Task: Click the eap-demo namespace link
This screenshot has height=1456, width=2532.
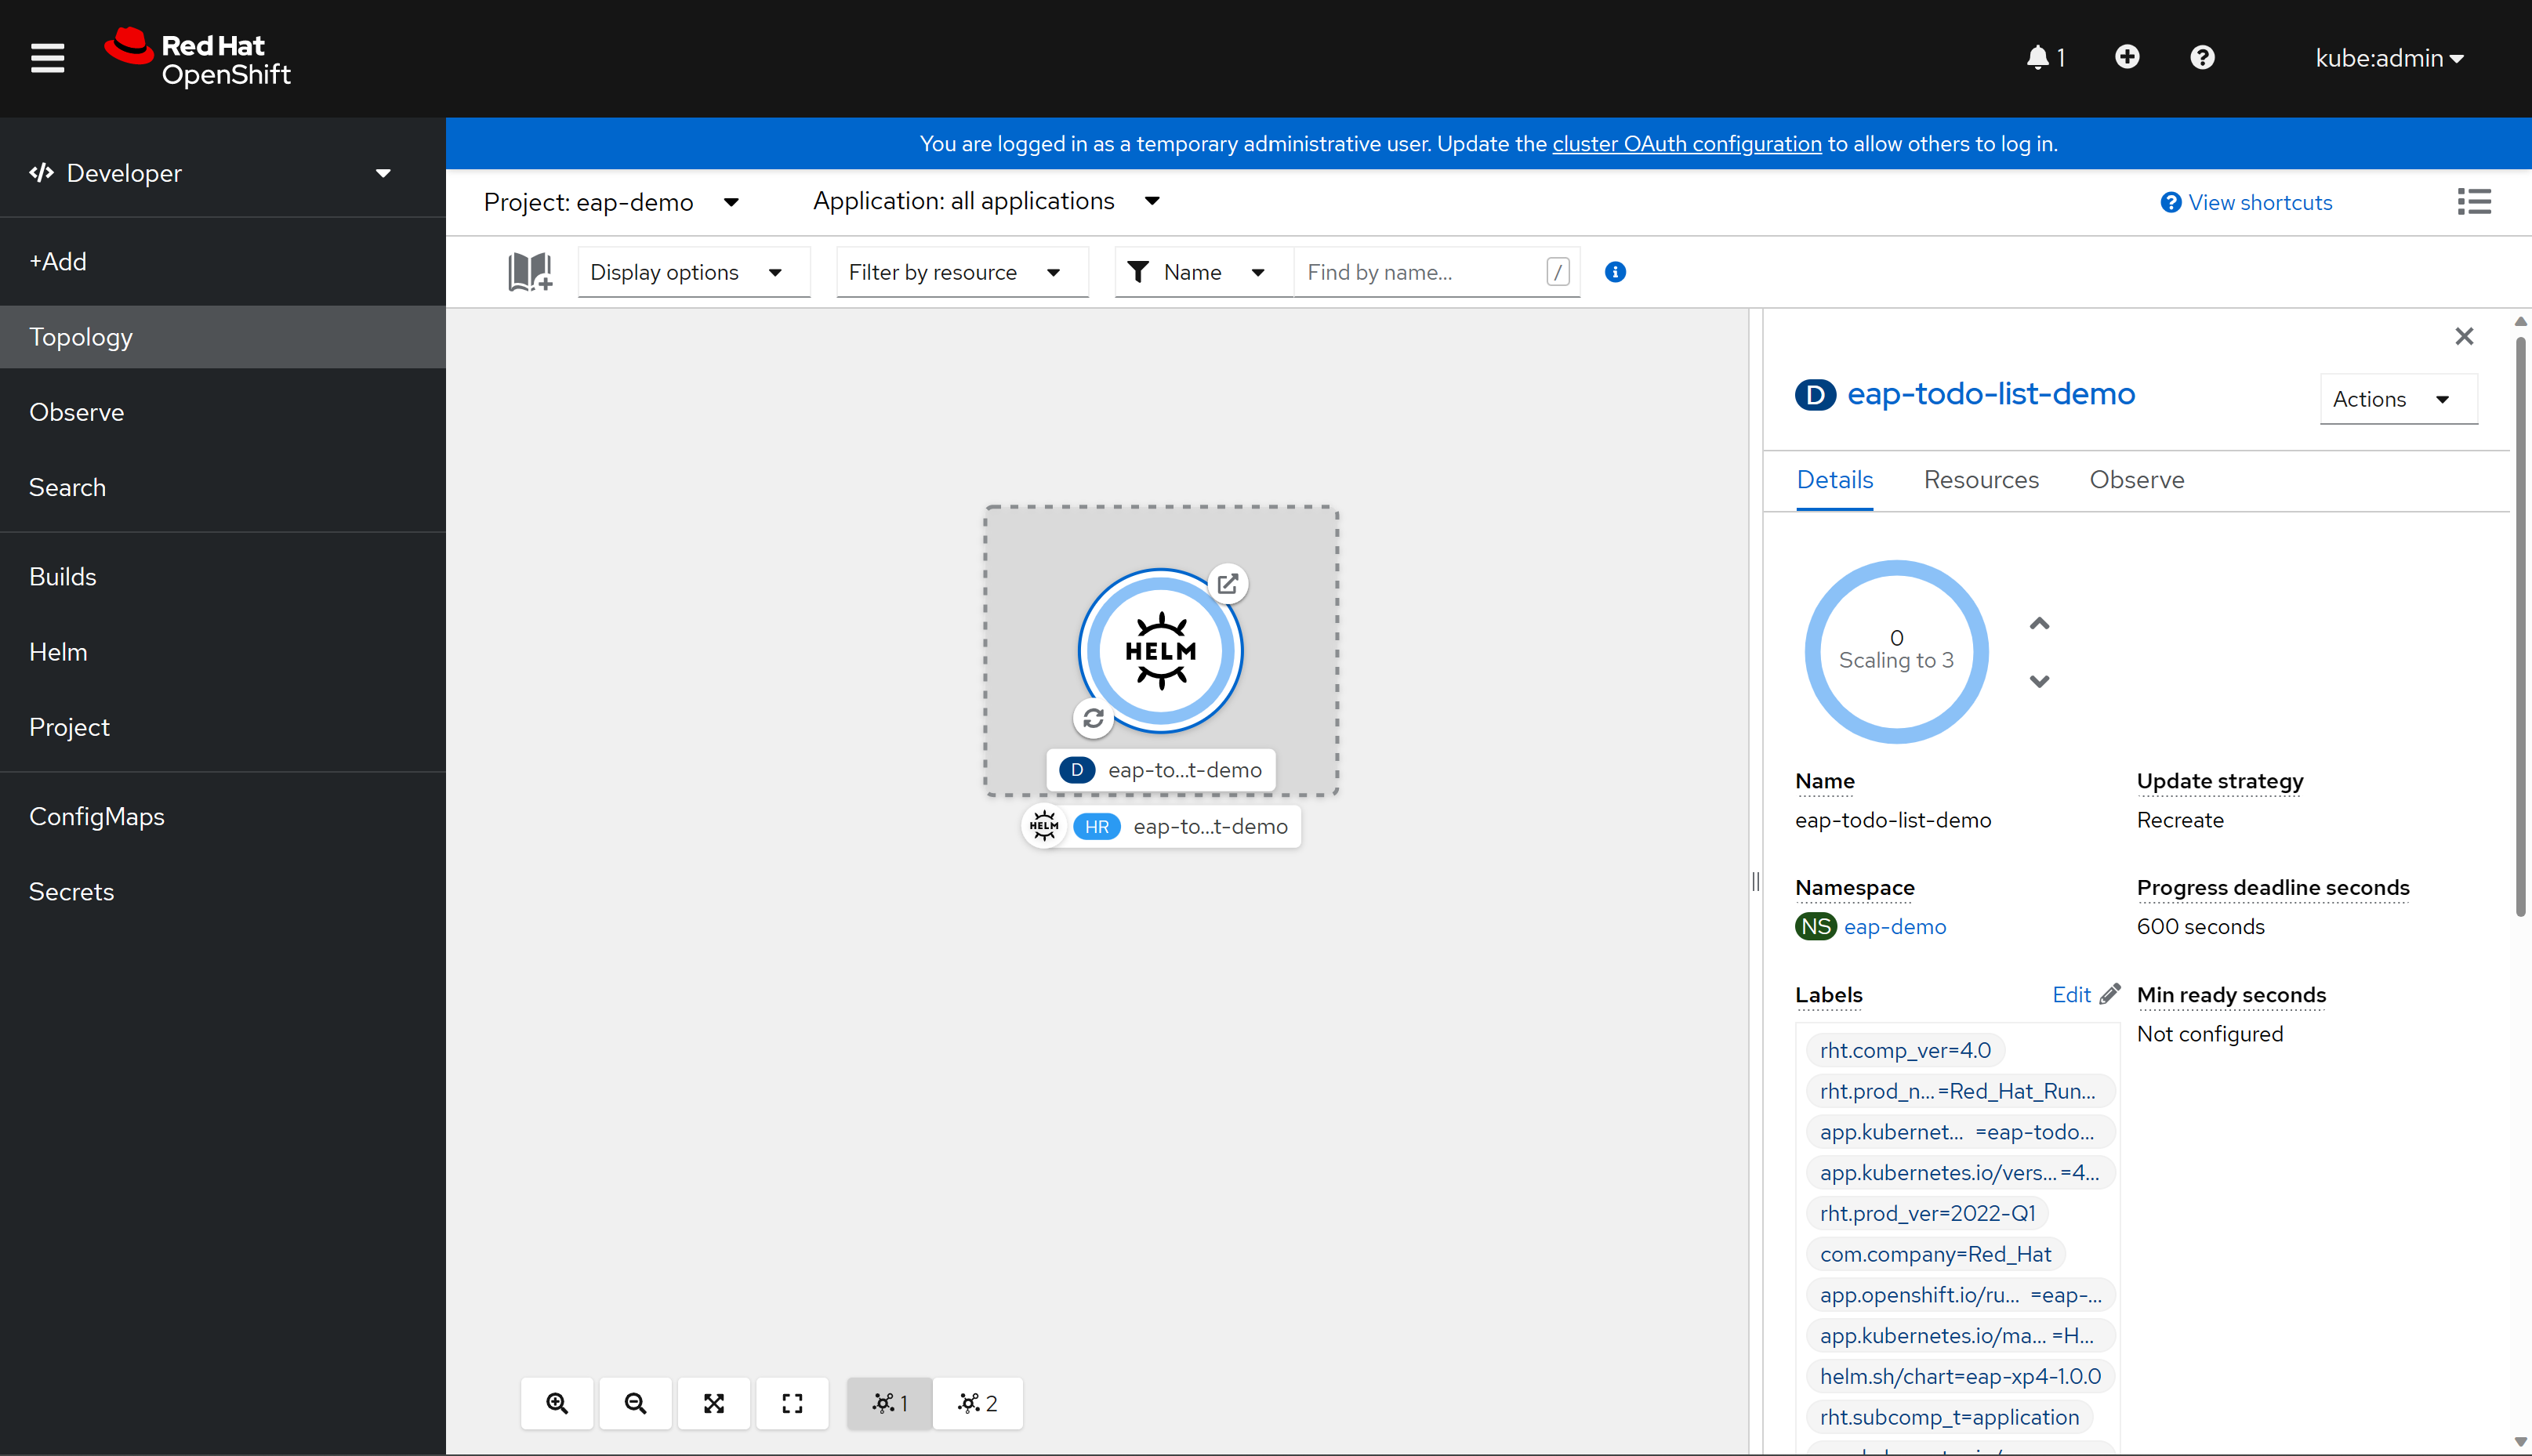Action: tap(1895, 926)
